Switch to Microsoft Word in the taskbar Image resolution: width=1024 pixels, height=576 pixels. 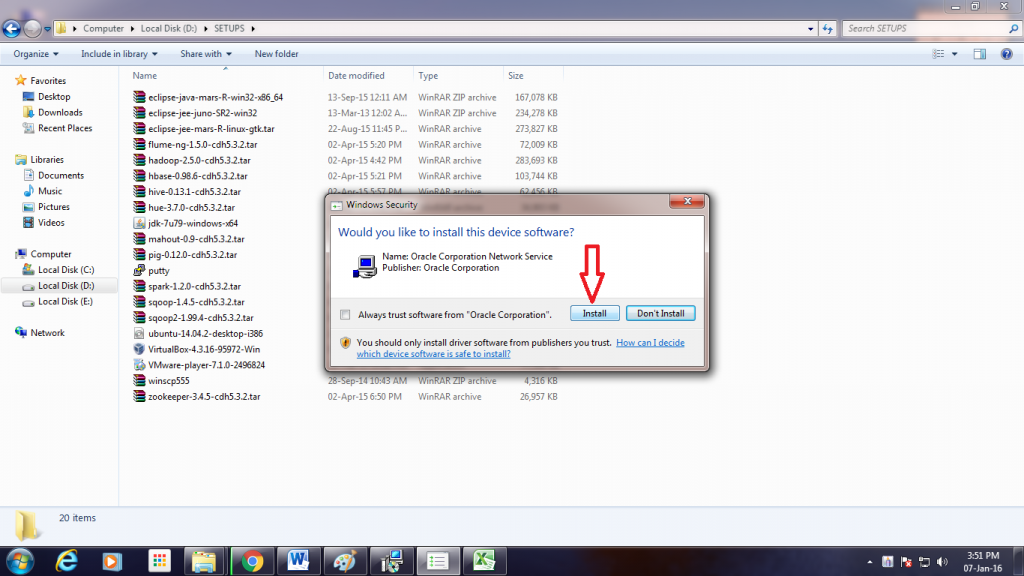point(298,562)
